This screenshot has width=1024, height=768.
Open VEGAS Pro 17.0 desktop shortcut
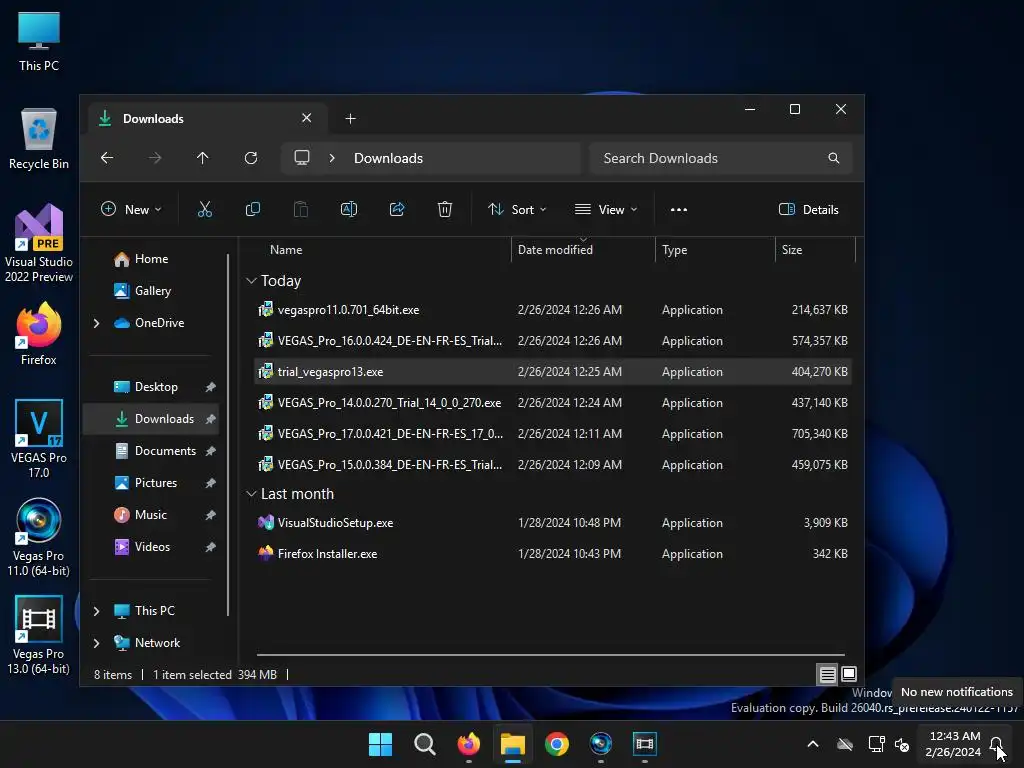pos(39,438)
